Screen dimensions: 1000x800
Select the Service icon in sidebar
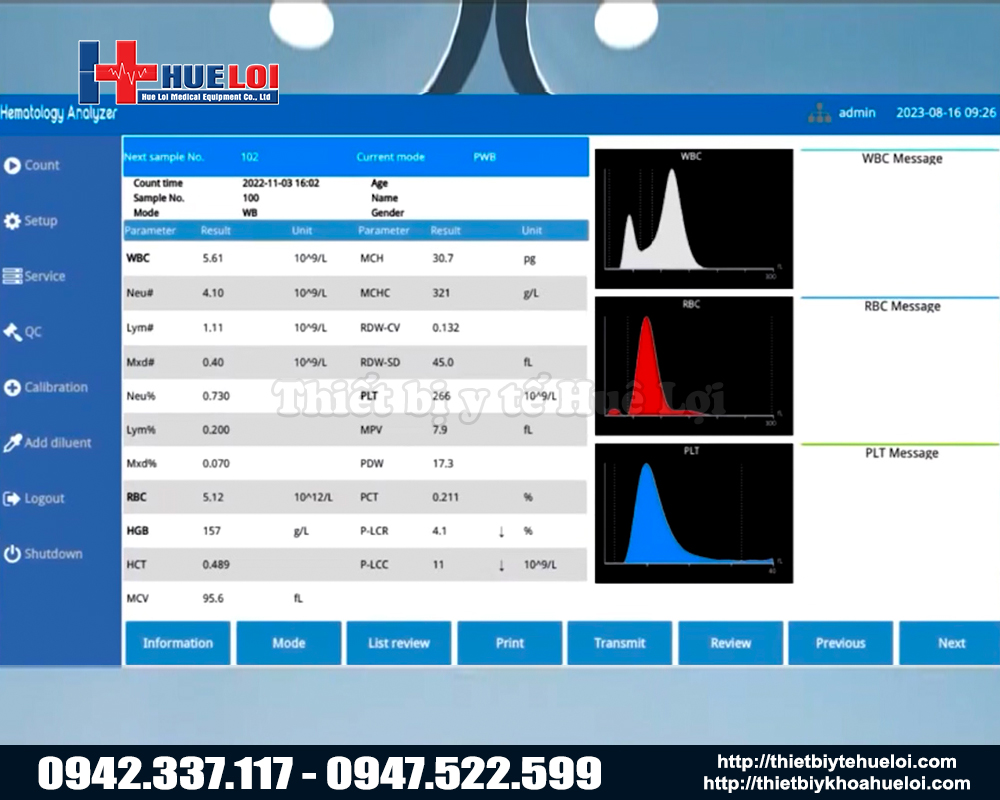tap(12, 276)
